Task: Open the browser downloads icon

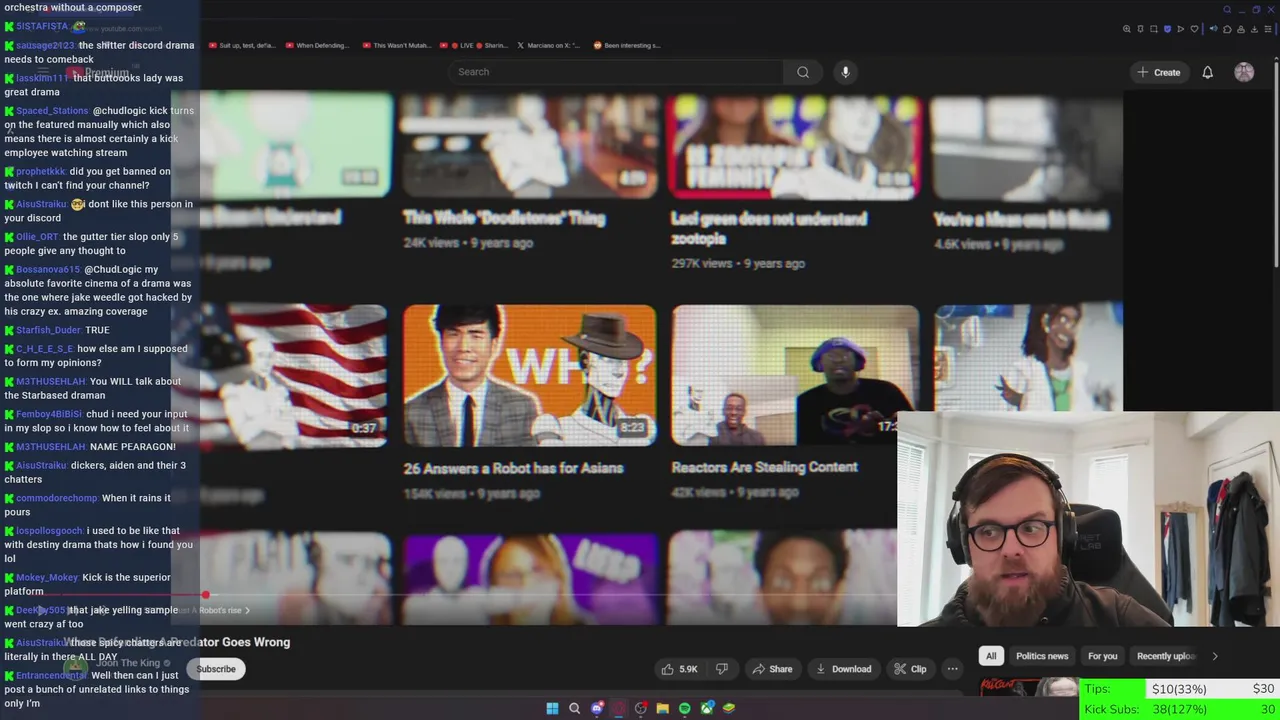Action: [1254, 29]
